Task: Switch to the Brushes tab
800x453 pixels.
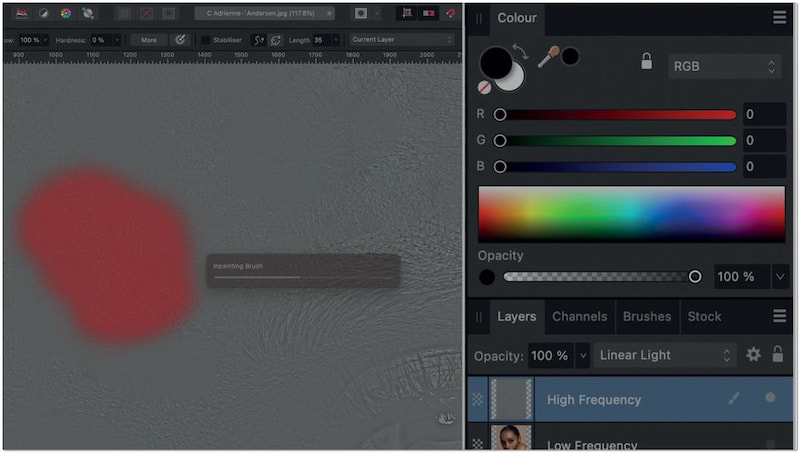Action: pyautogui.click(x=646, y=316)
